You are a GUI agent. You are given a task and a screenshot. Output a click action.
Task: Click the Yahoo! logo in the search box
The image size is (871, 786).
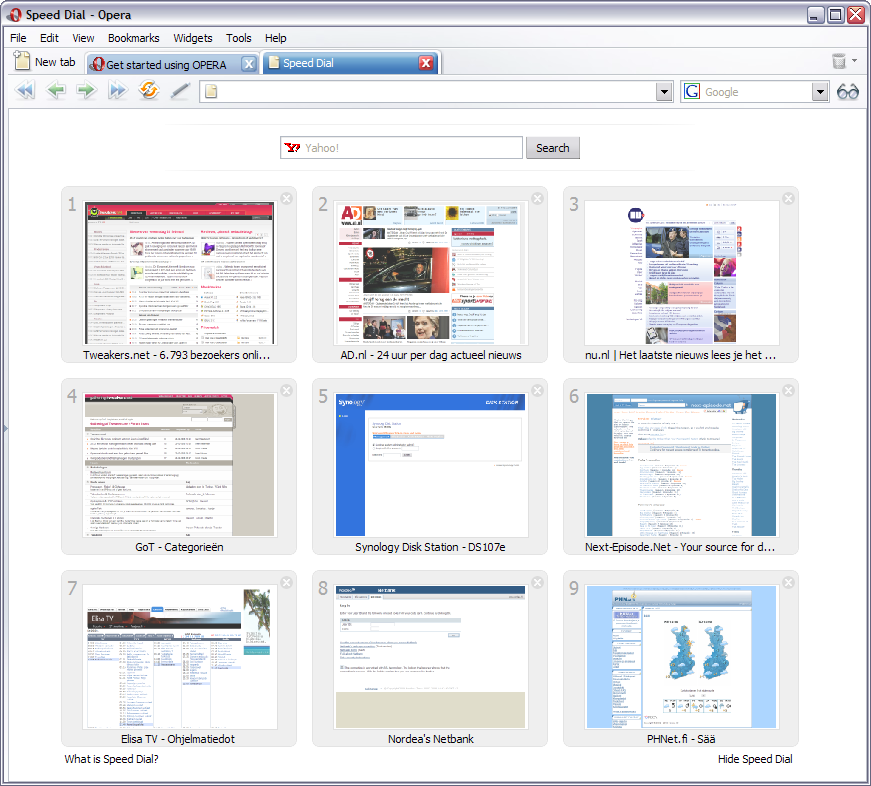(292, 147)
